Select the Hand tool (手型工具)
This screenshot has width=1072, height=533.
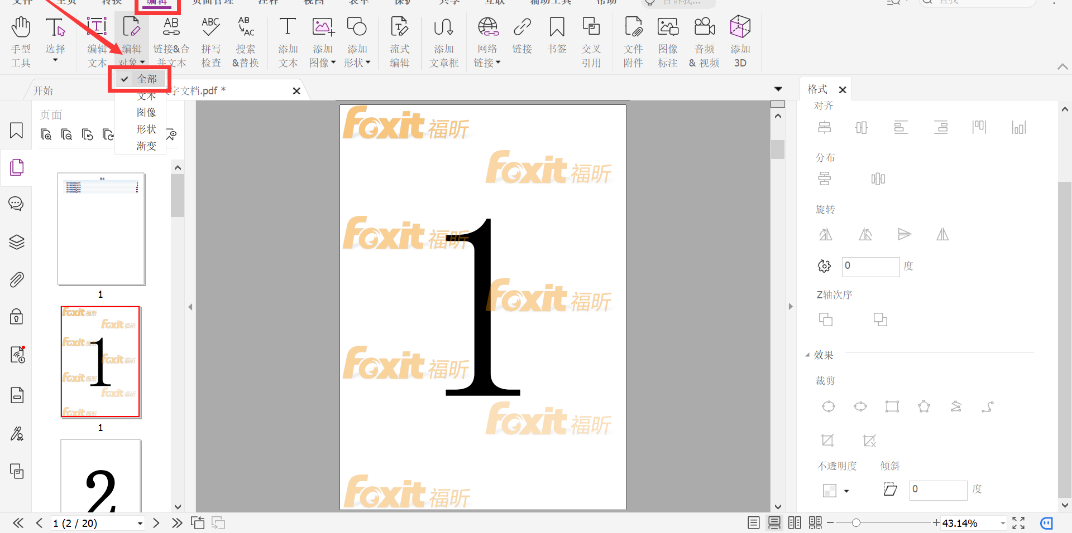click(x=20, y=40)
